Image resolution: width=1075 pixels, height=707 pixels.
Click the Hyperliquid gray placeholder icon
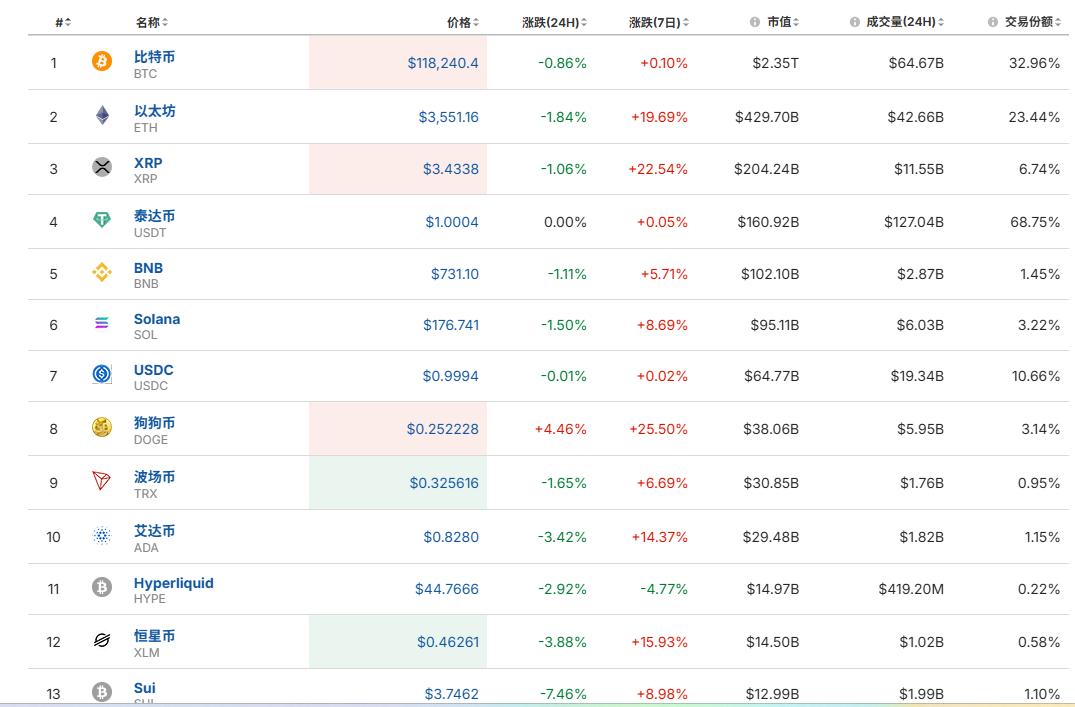(x=101, y=587)
